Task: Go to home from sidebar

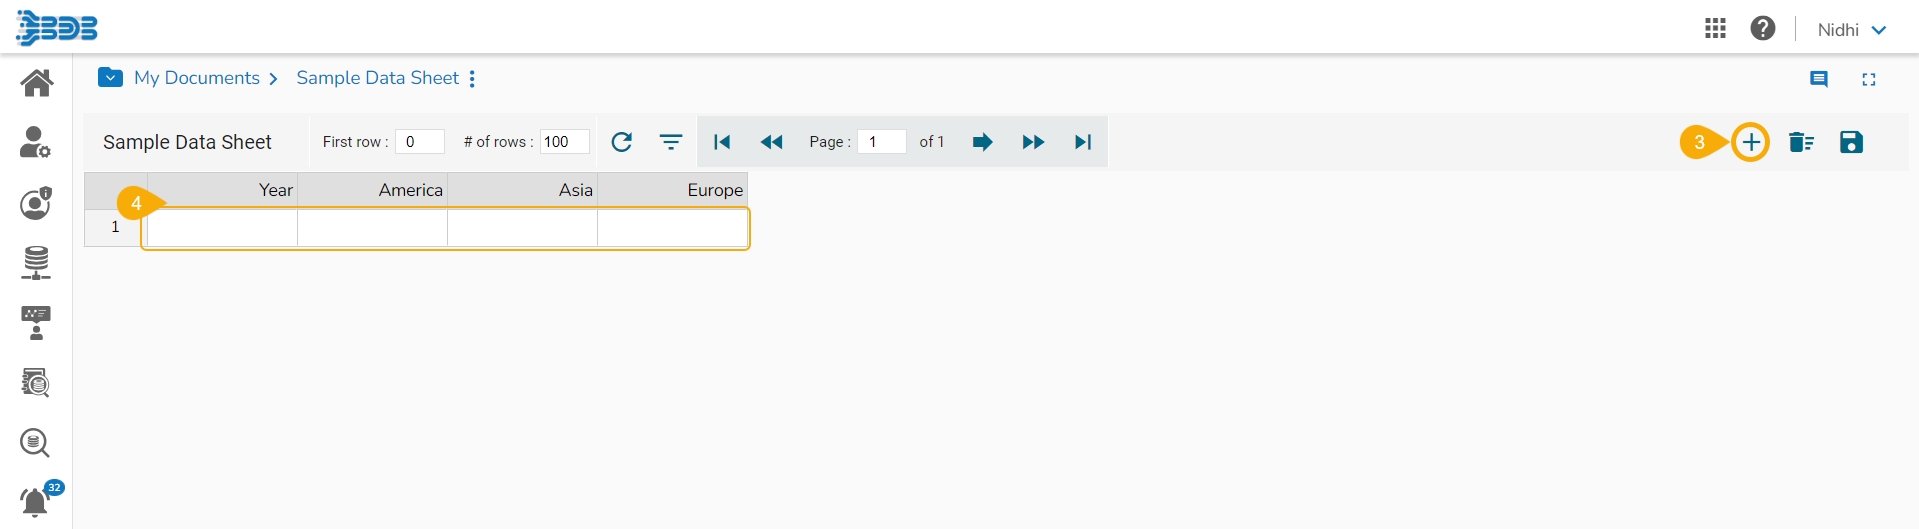Action: [x=37, y=83]
